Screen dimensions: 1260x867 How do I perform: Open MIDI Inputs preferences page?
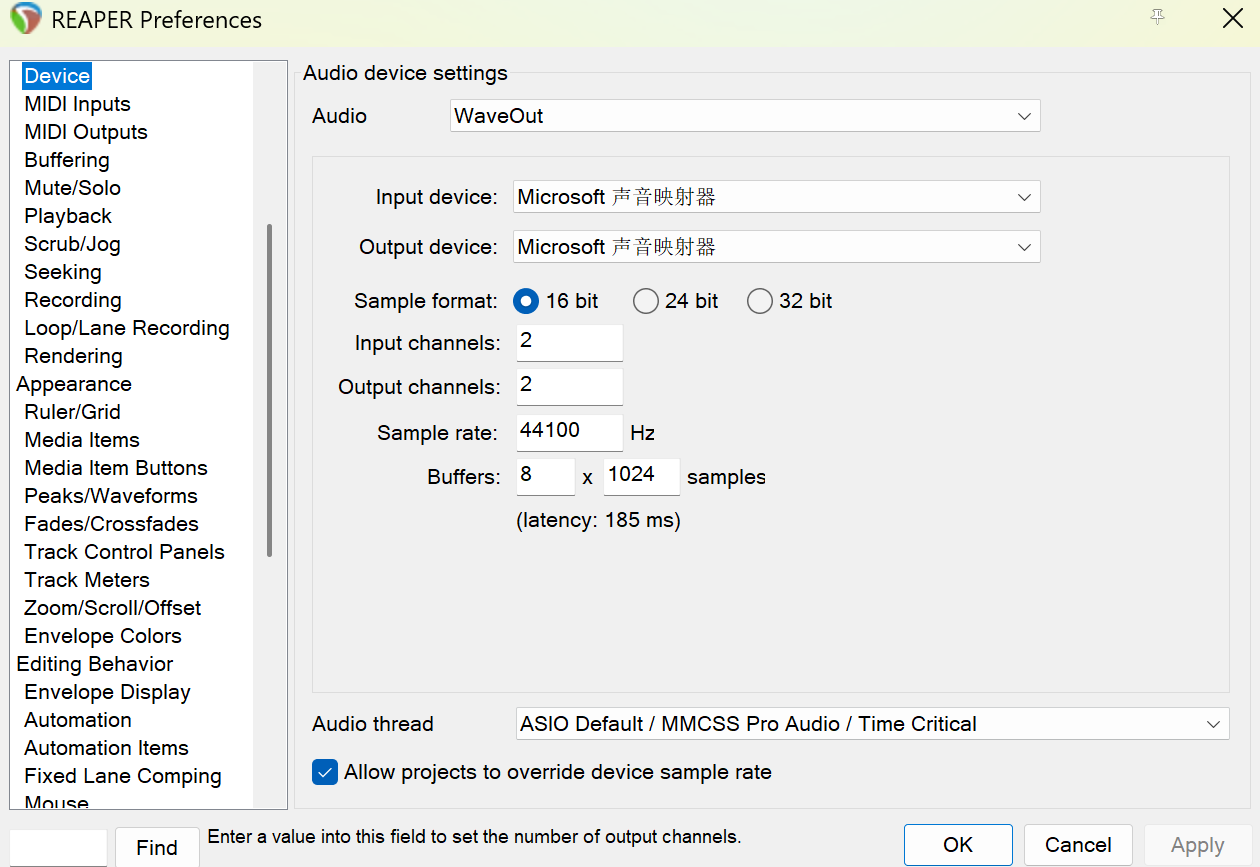point(77,104)
